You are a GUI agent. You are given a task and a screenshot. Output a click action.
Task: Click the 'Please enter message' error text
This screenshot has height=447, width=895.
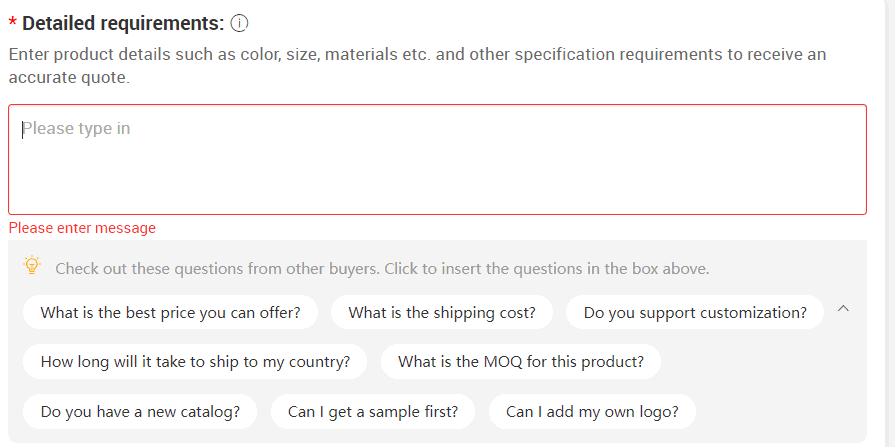[x=82, y=228]
